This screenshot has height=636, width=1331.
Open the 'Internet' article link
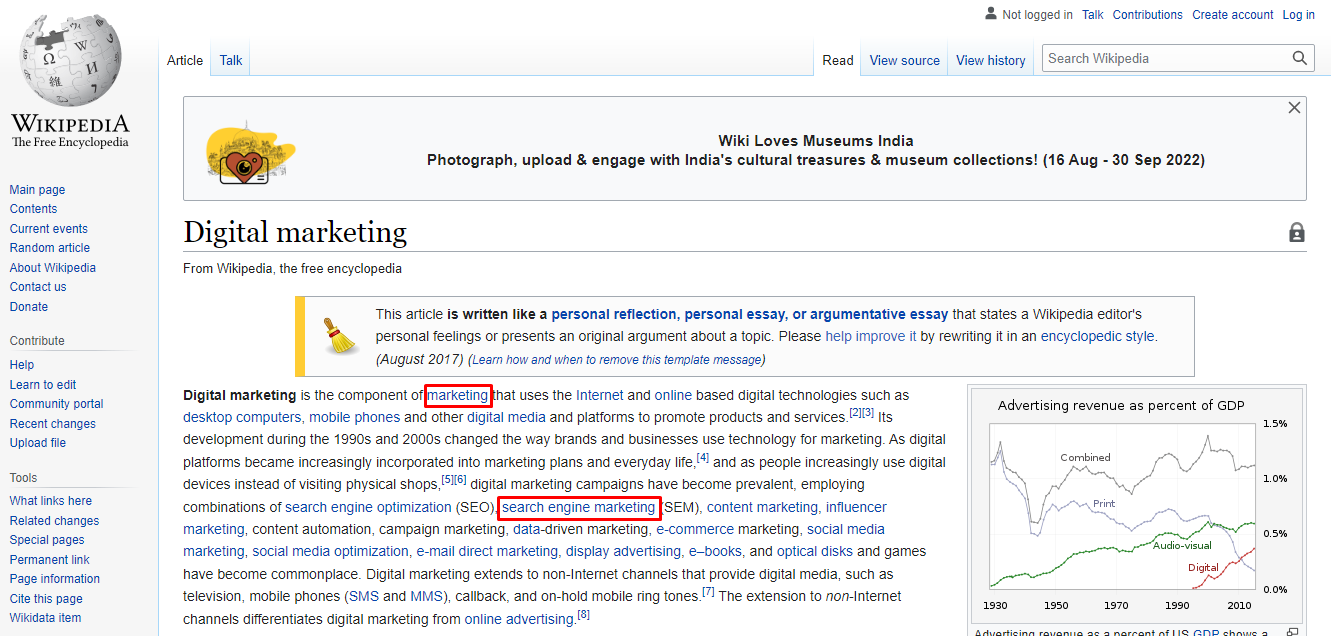click(x=599, y=395)
